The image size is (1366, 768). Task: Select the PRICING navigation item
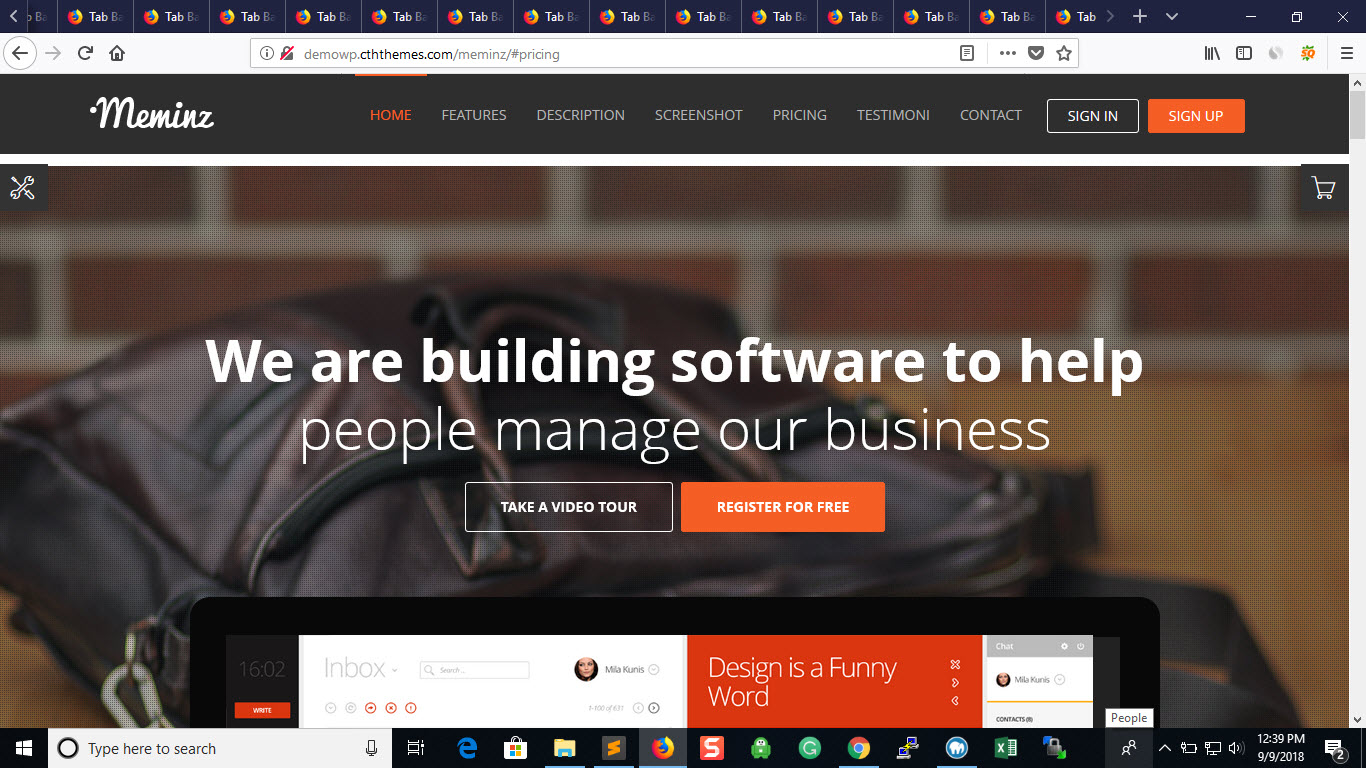pos(800,115)
